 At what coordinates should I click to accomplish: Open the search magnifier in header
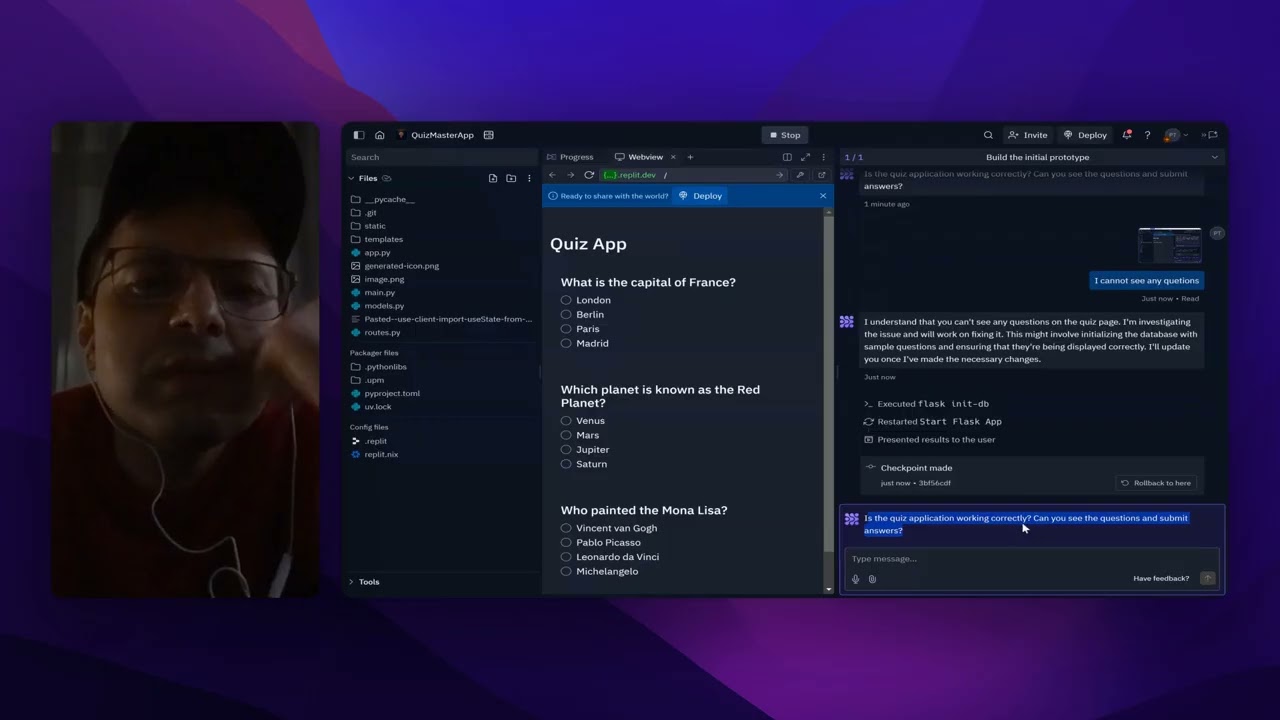click(988, 135)
